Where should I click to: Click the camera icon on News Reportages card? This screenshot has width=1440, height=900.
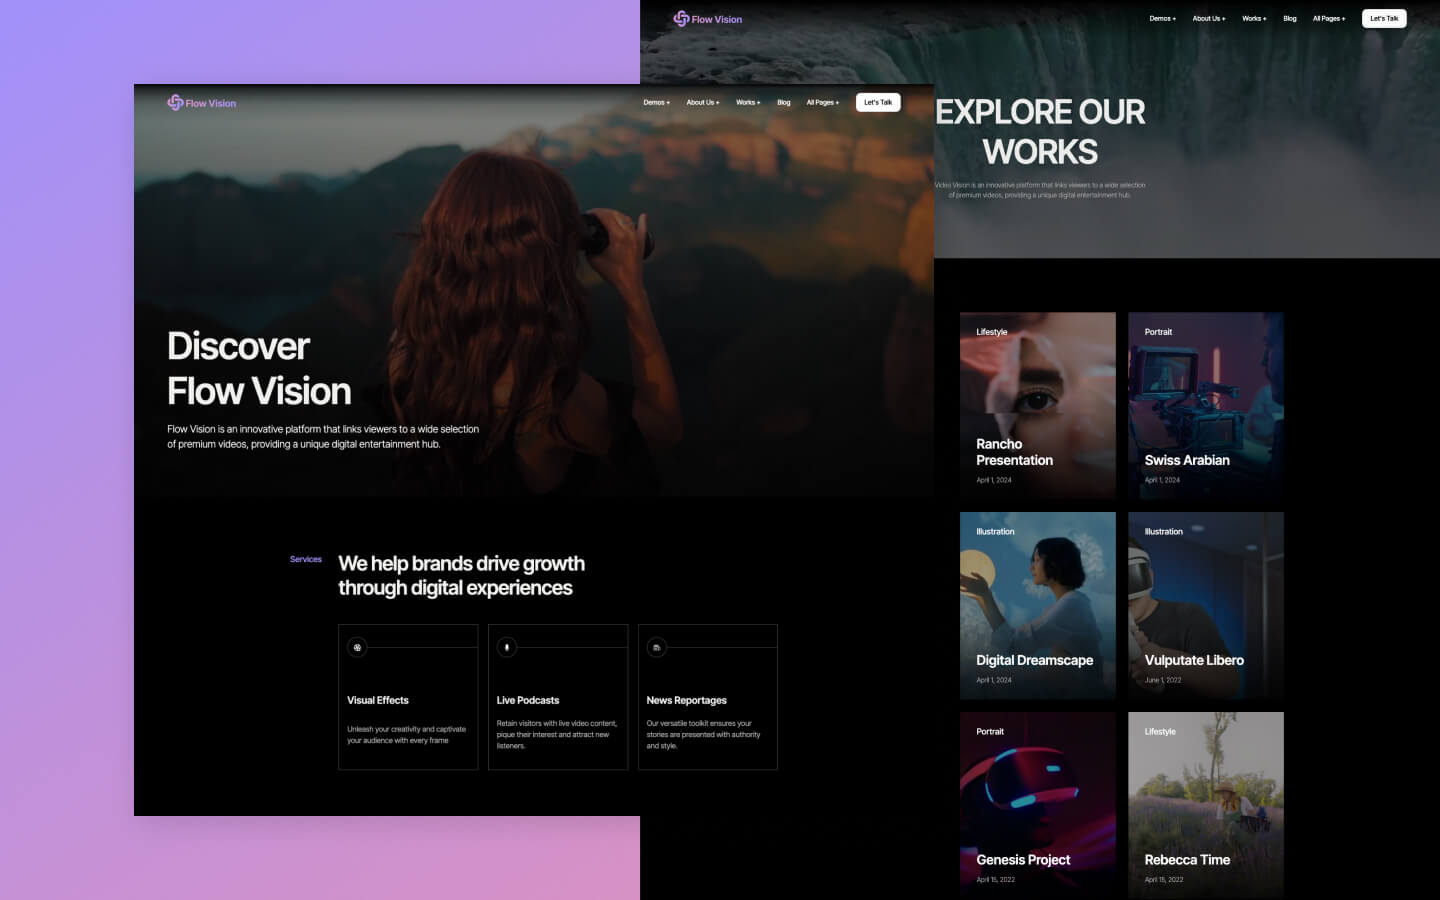(657, 647)
